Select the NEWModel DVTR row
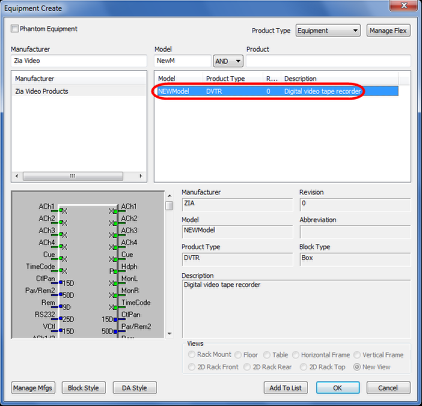This screenshot has width=422, height=406. pyautogui.click(x=277, y=91)
